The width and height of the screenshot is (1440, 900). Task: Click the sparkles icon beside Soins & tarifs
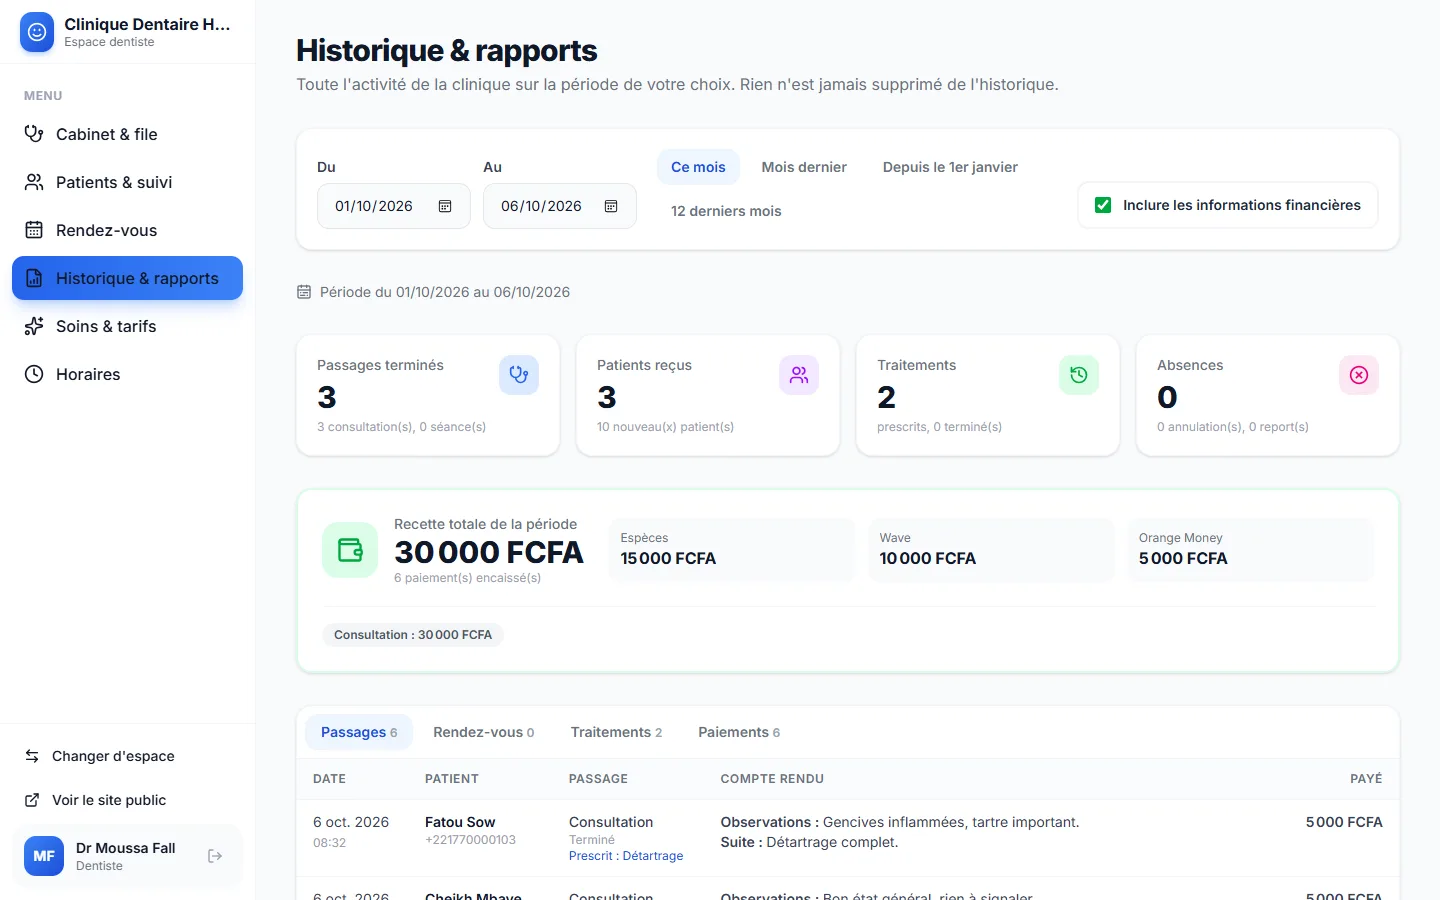coord(34,326)
